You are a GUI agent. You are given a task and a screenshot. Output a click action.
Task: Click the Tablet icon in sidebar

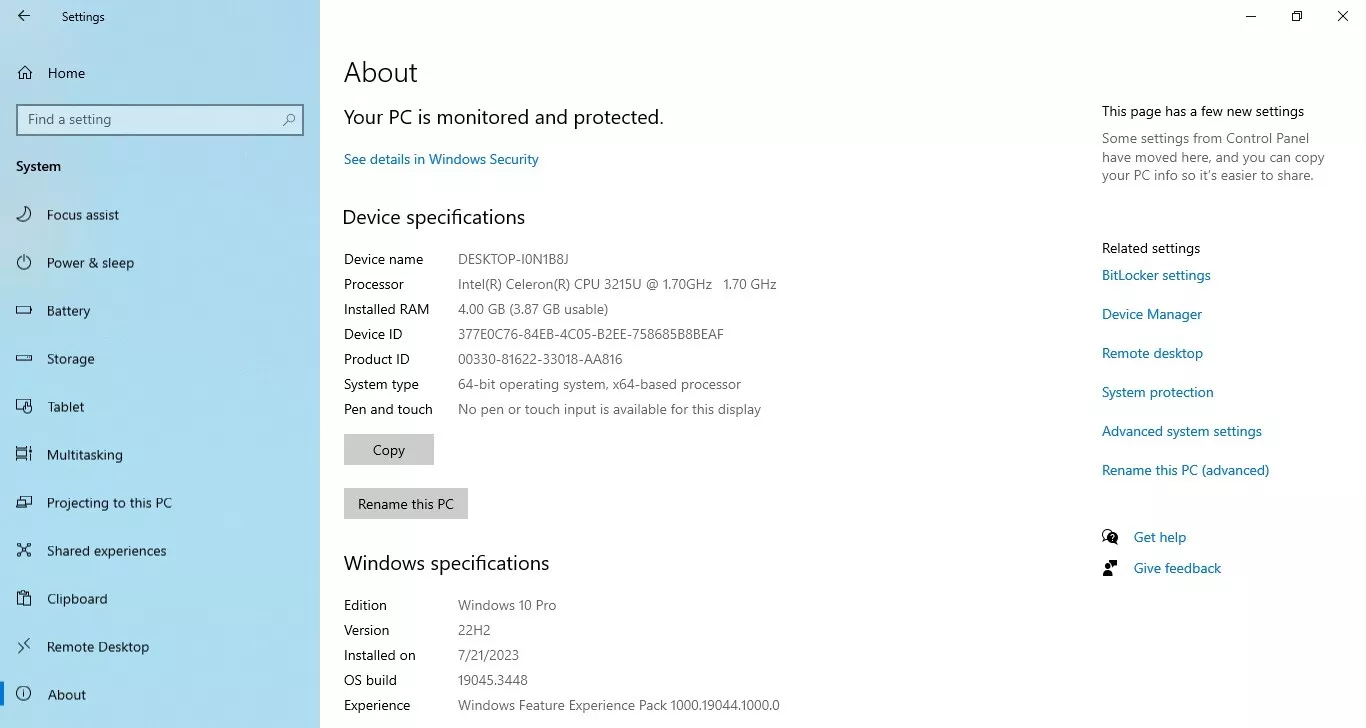(25, 407)
